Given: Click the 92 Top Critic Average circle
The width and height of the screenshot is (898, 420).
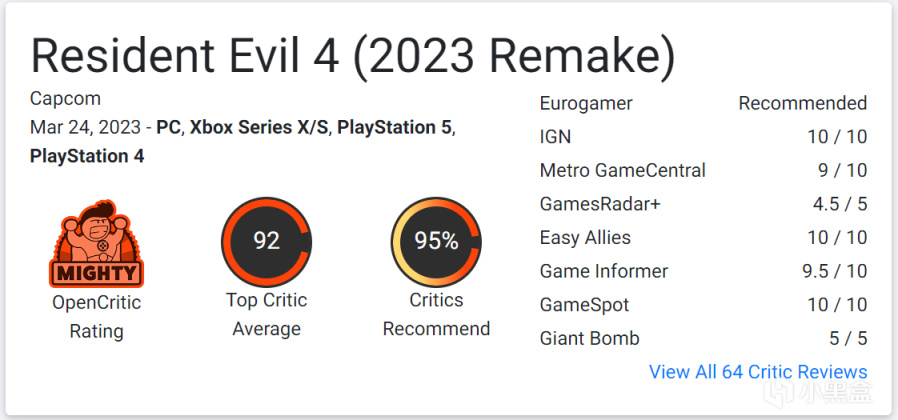Looking at the screenshot, I should (266, 242).
